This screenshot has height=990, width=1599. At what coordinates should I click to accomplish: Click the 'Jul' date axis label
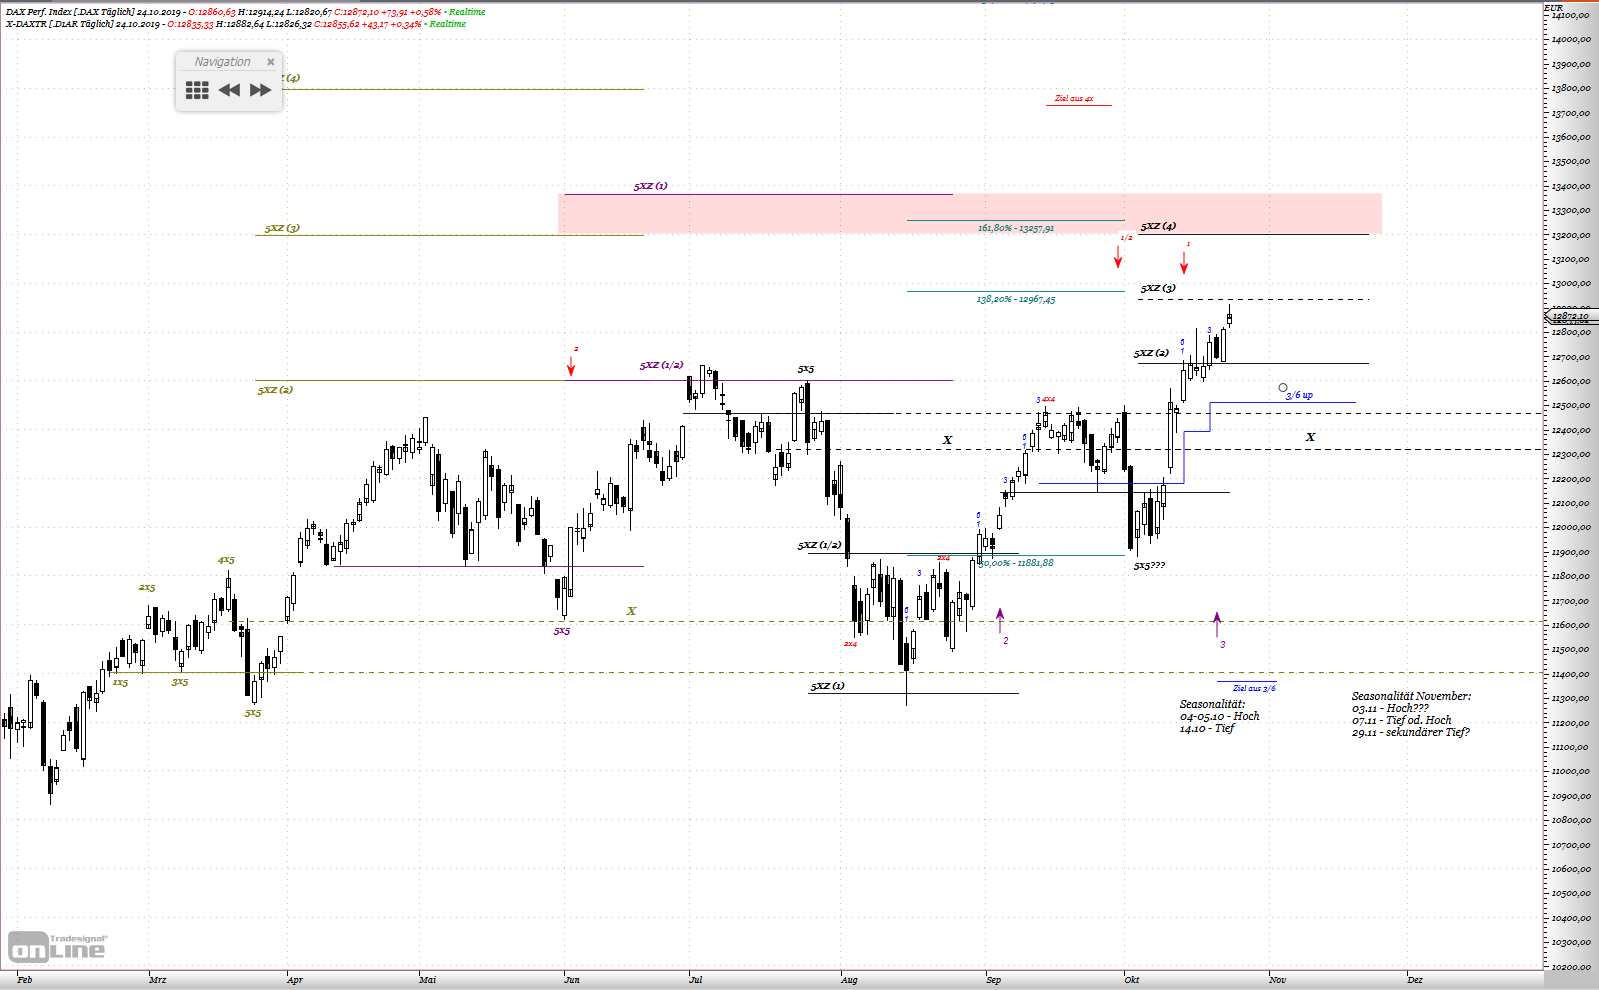(x=695, y=980)
